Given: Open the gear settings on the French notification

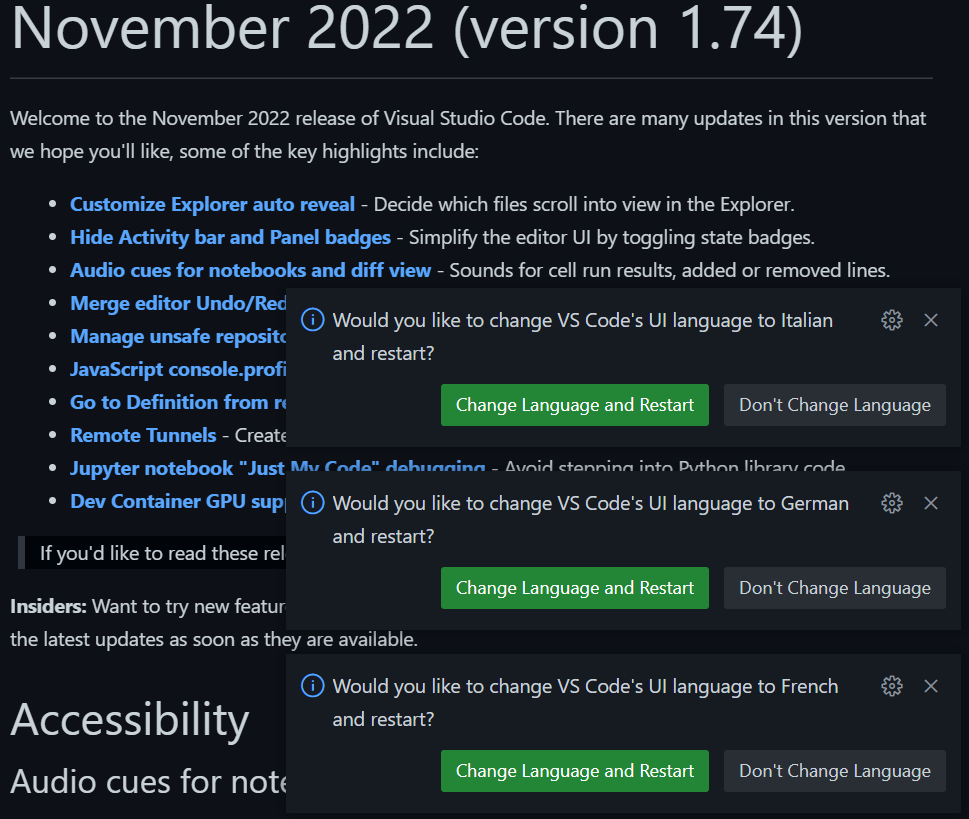Looking at the screenshot, I should pyautogui.click(x=891, y=686).
